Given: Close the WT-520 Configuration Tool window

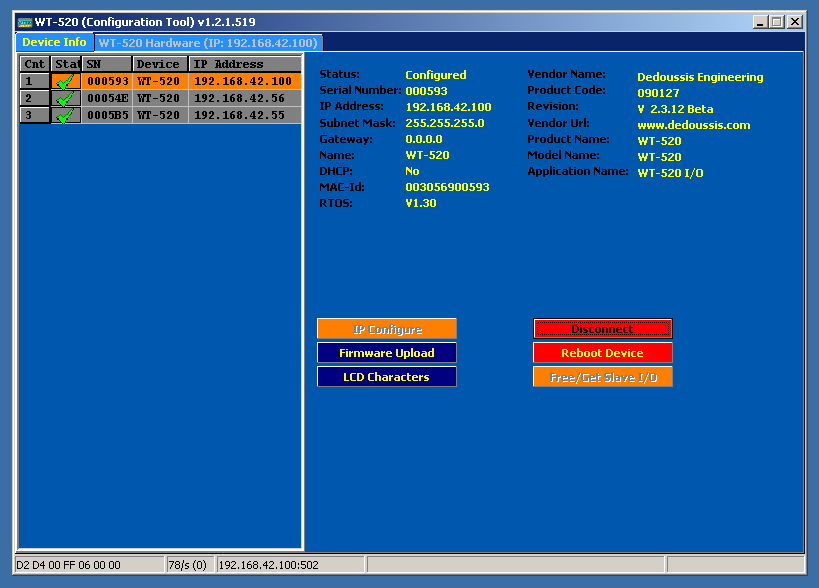Looking at the screenshot, I should 795,22.
